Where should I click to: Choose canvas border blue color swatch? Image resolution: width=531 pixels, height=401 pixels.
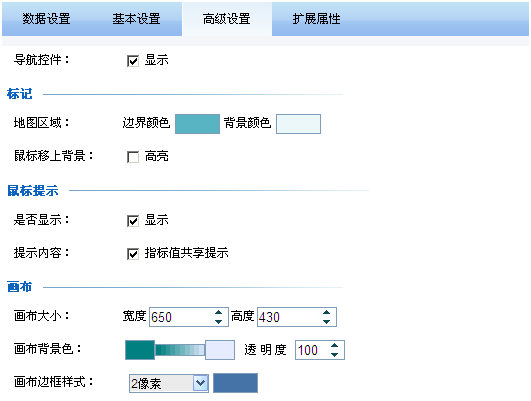(x=235, y=383)
